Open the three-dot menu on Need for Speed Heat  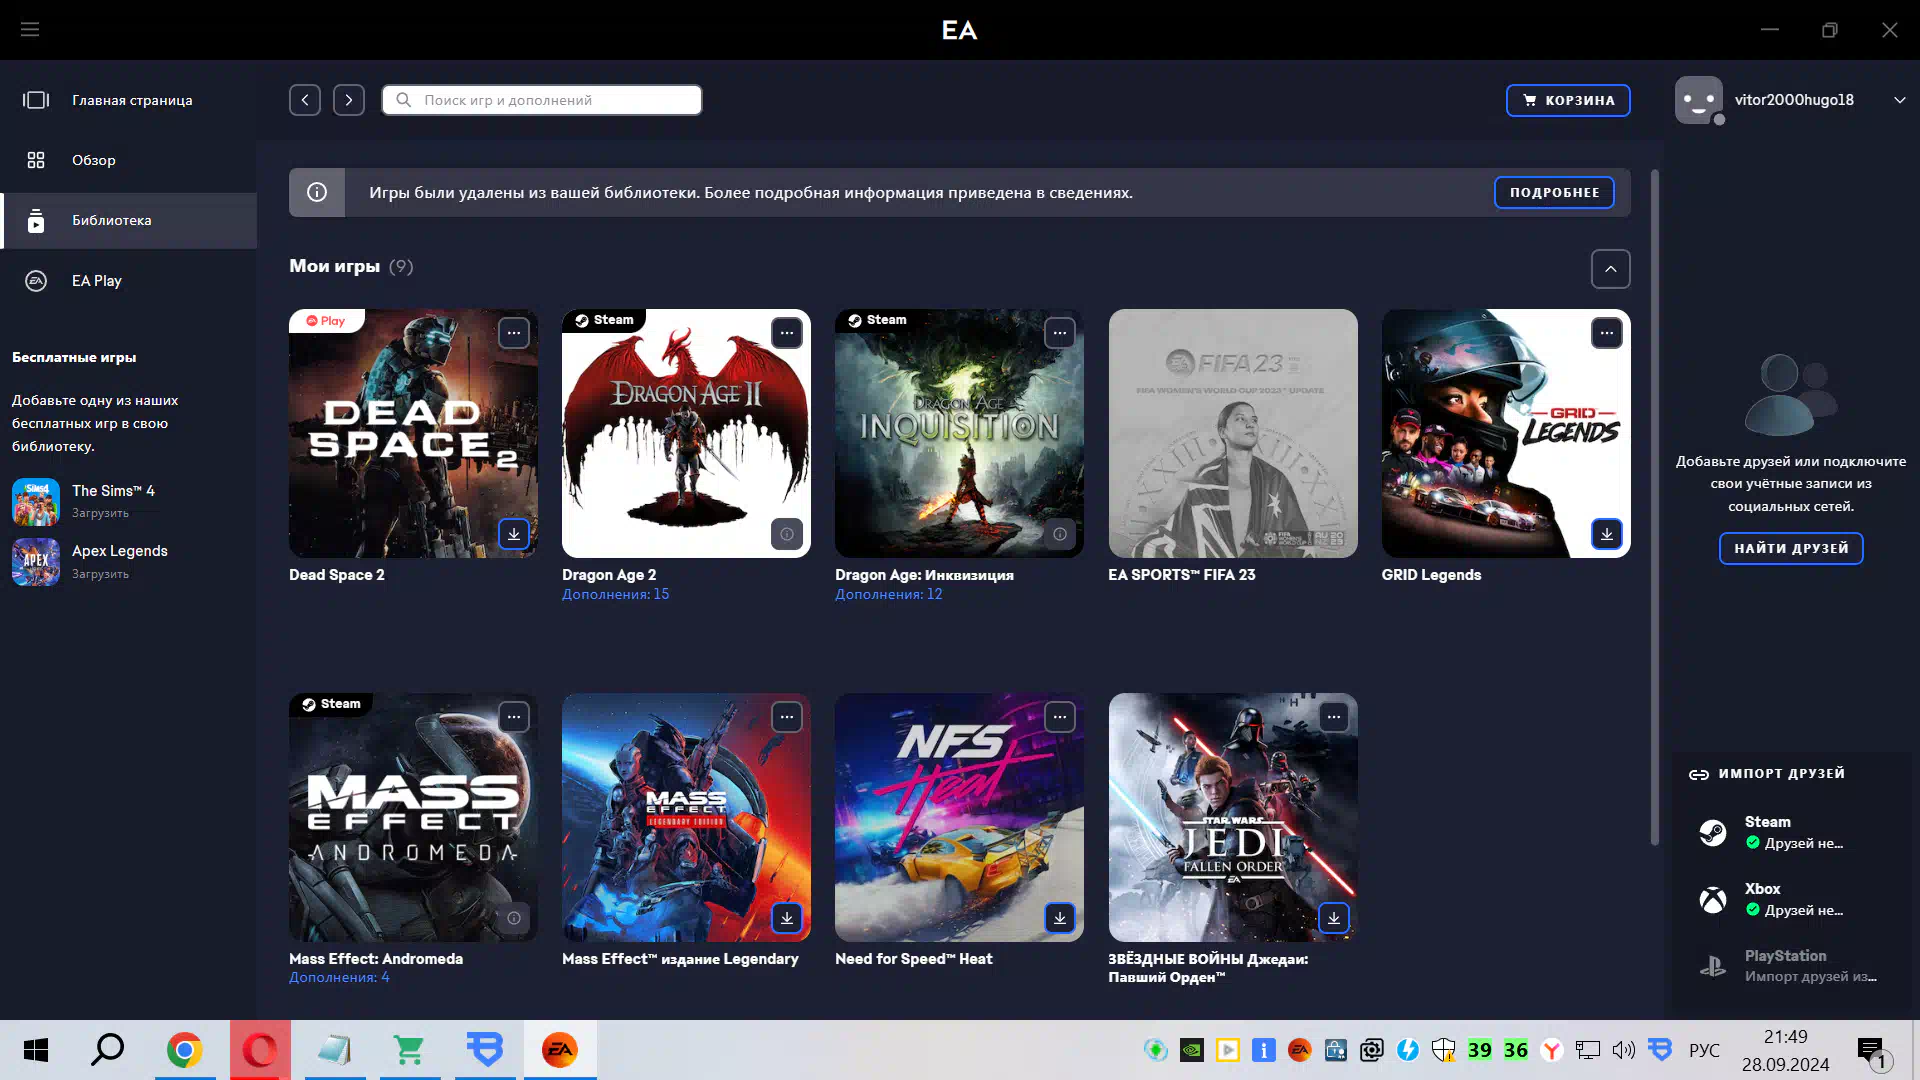click(1060, 717)
